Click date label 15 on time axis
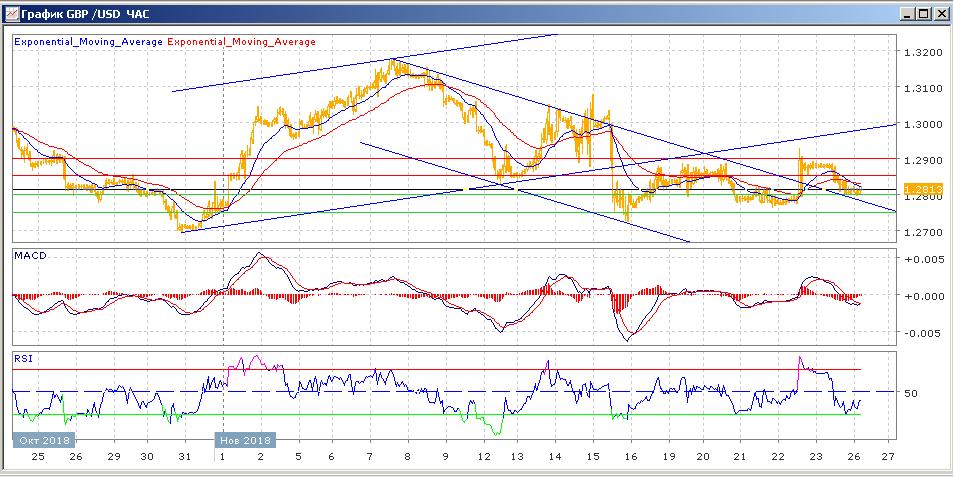 [x=593, y=456]
